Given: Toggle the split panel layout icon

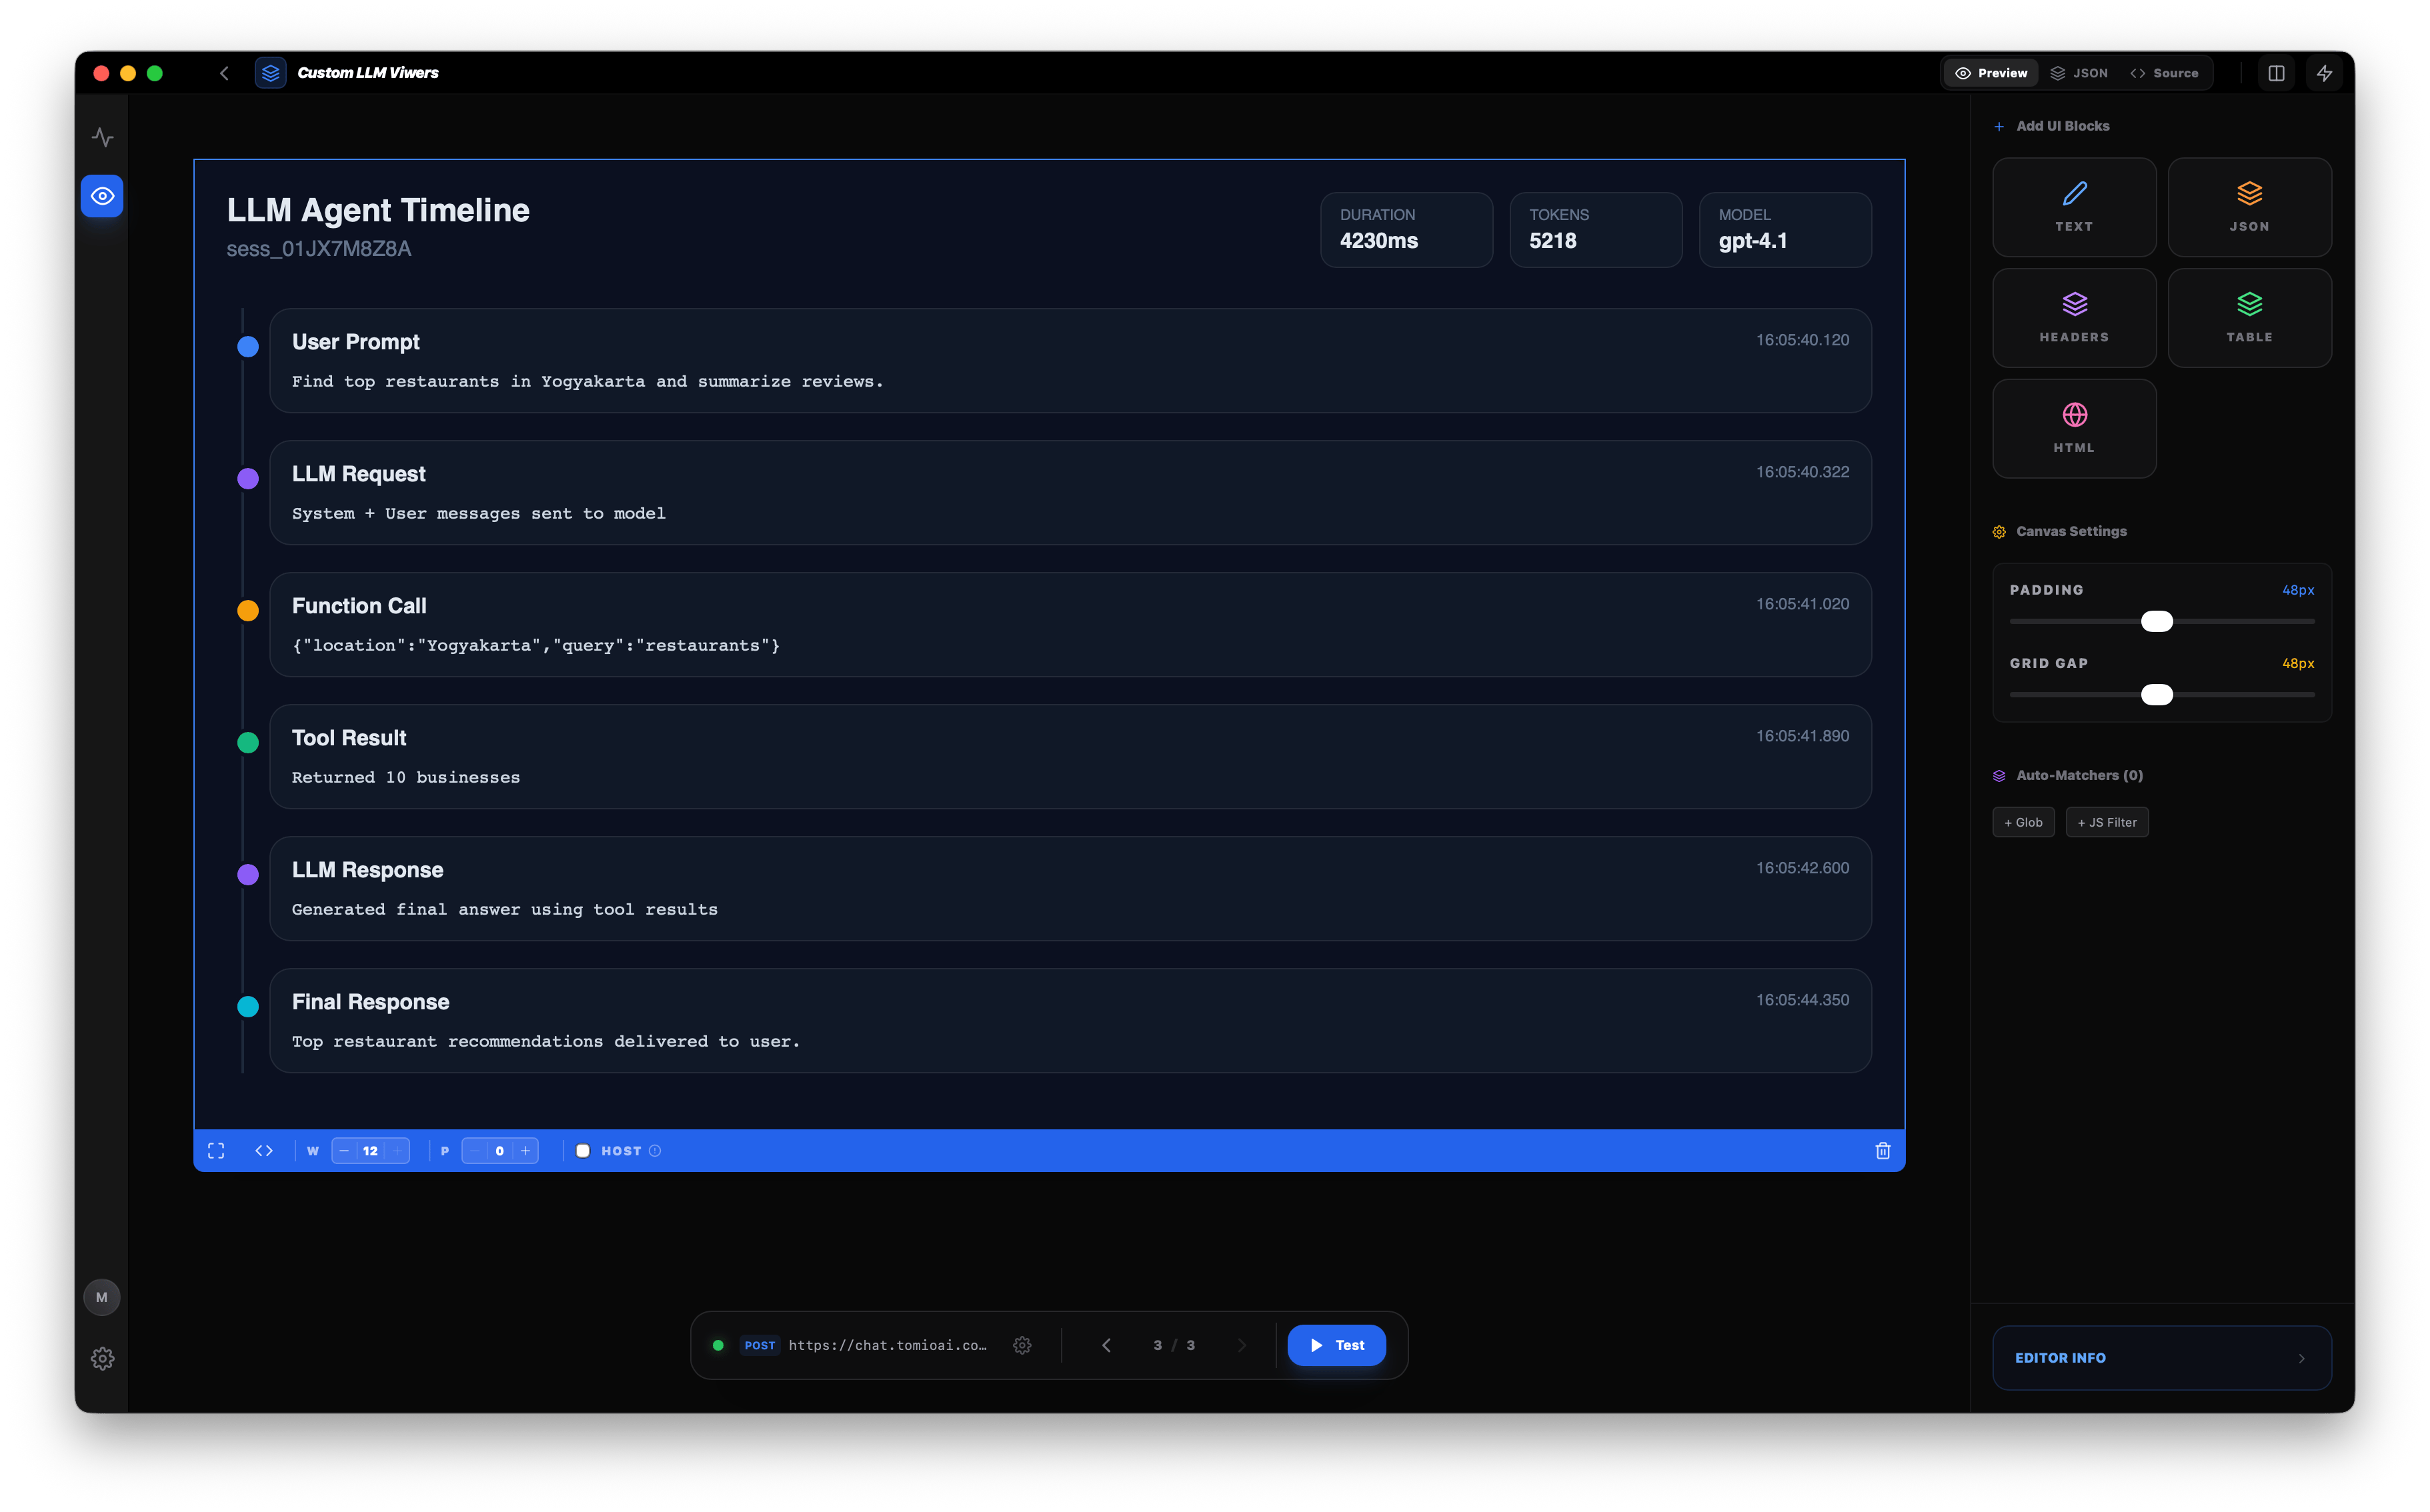Looking at the screenshot, I should point(2276,73).
